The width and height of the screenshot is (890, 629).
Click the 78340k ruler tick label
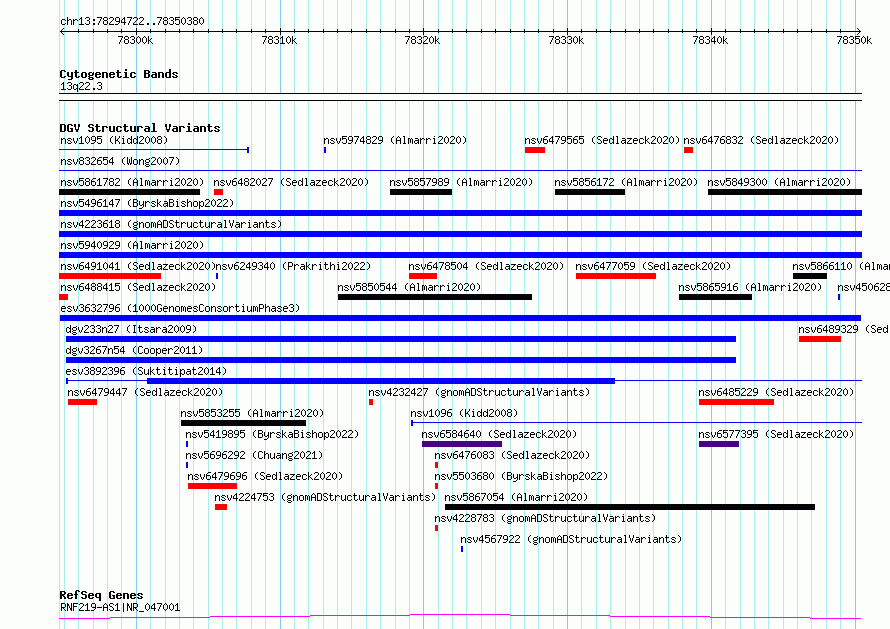point(710,40)
